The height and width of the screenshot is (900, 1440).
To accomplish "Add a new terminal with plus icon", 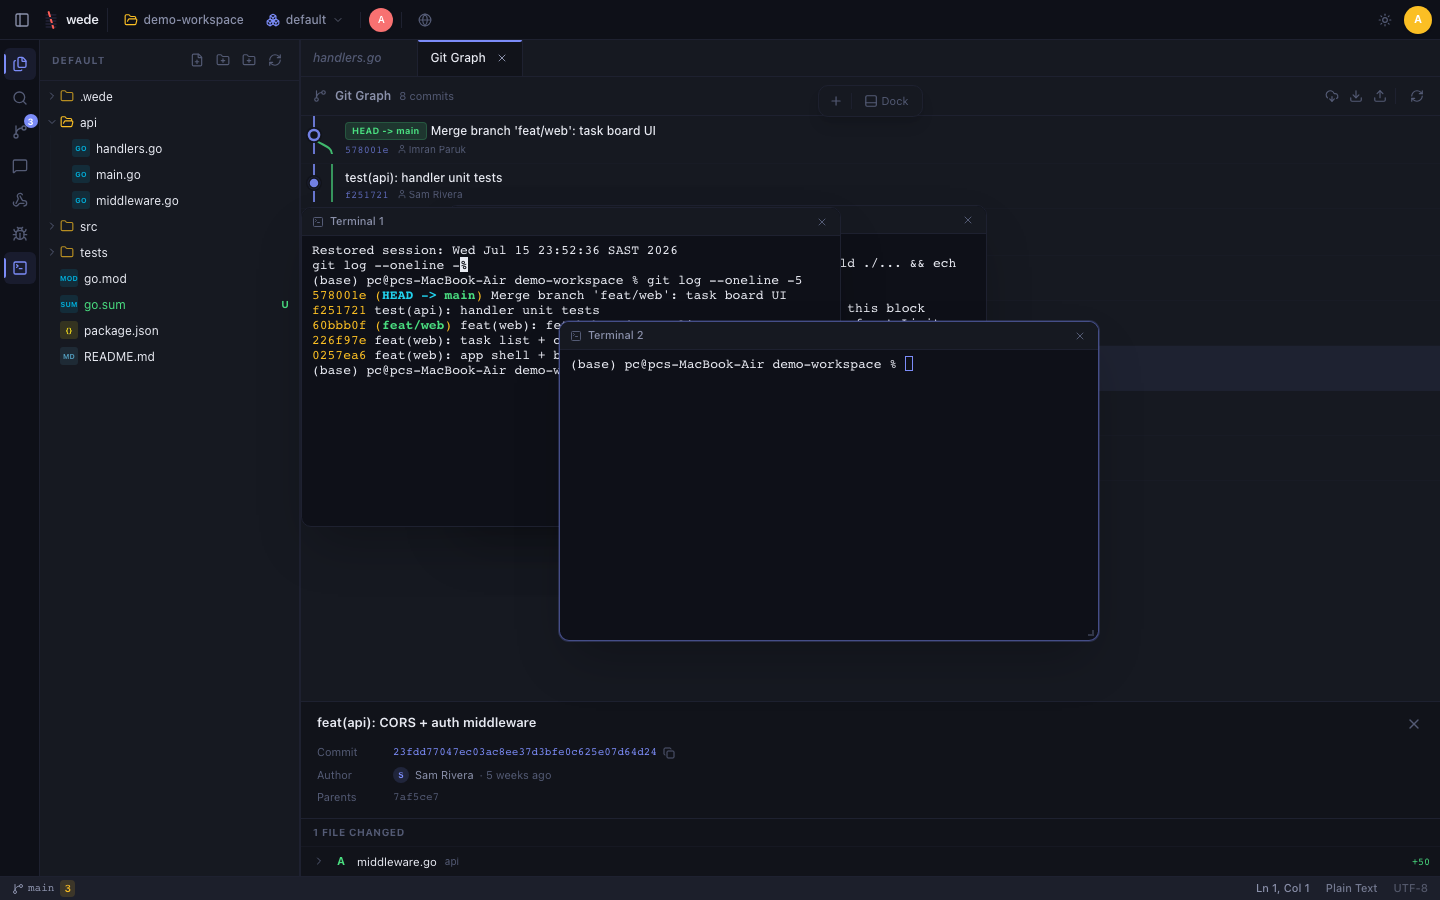I will click(836, 101).
